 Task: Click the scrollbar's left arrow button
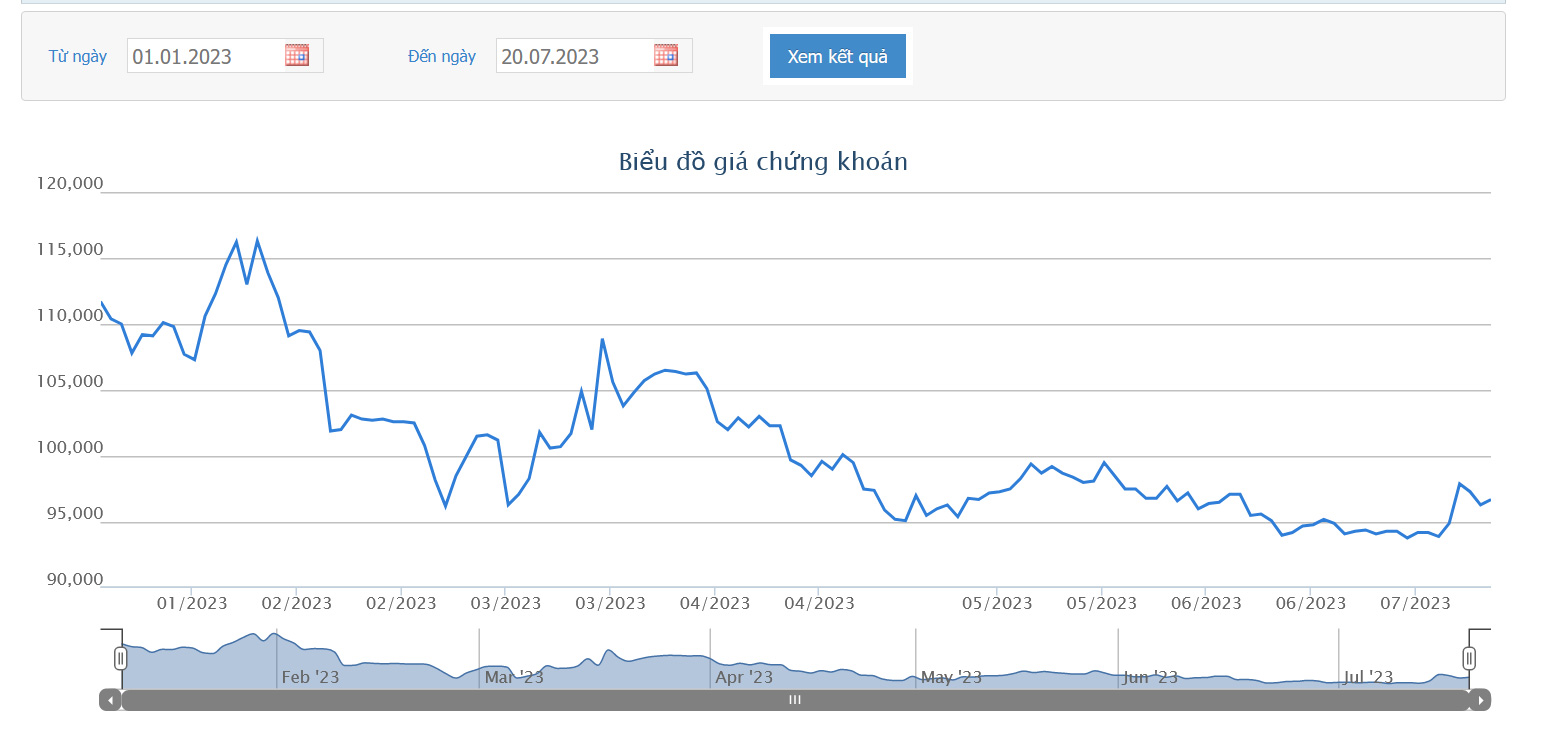(110, 700)
